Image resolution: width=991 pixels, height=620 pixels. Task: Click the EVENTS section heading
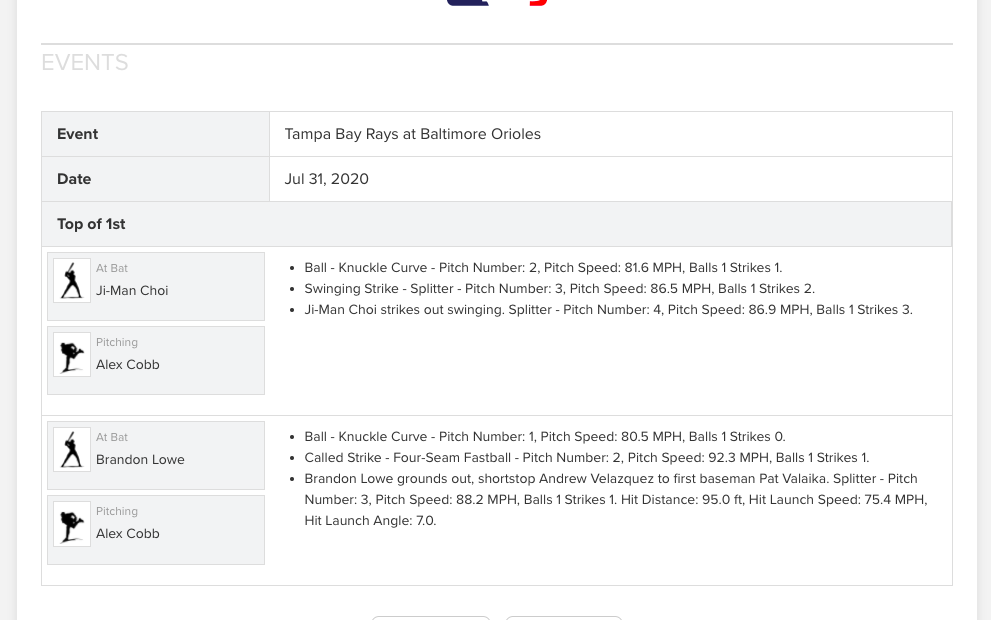coord(85,63)
